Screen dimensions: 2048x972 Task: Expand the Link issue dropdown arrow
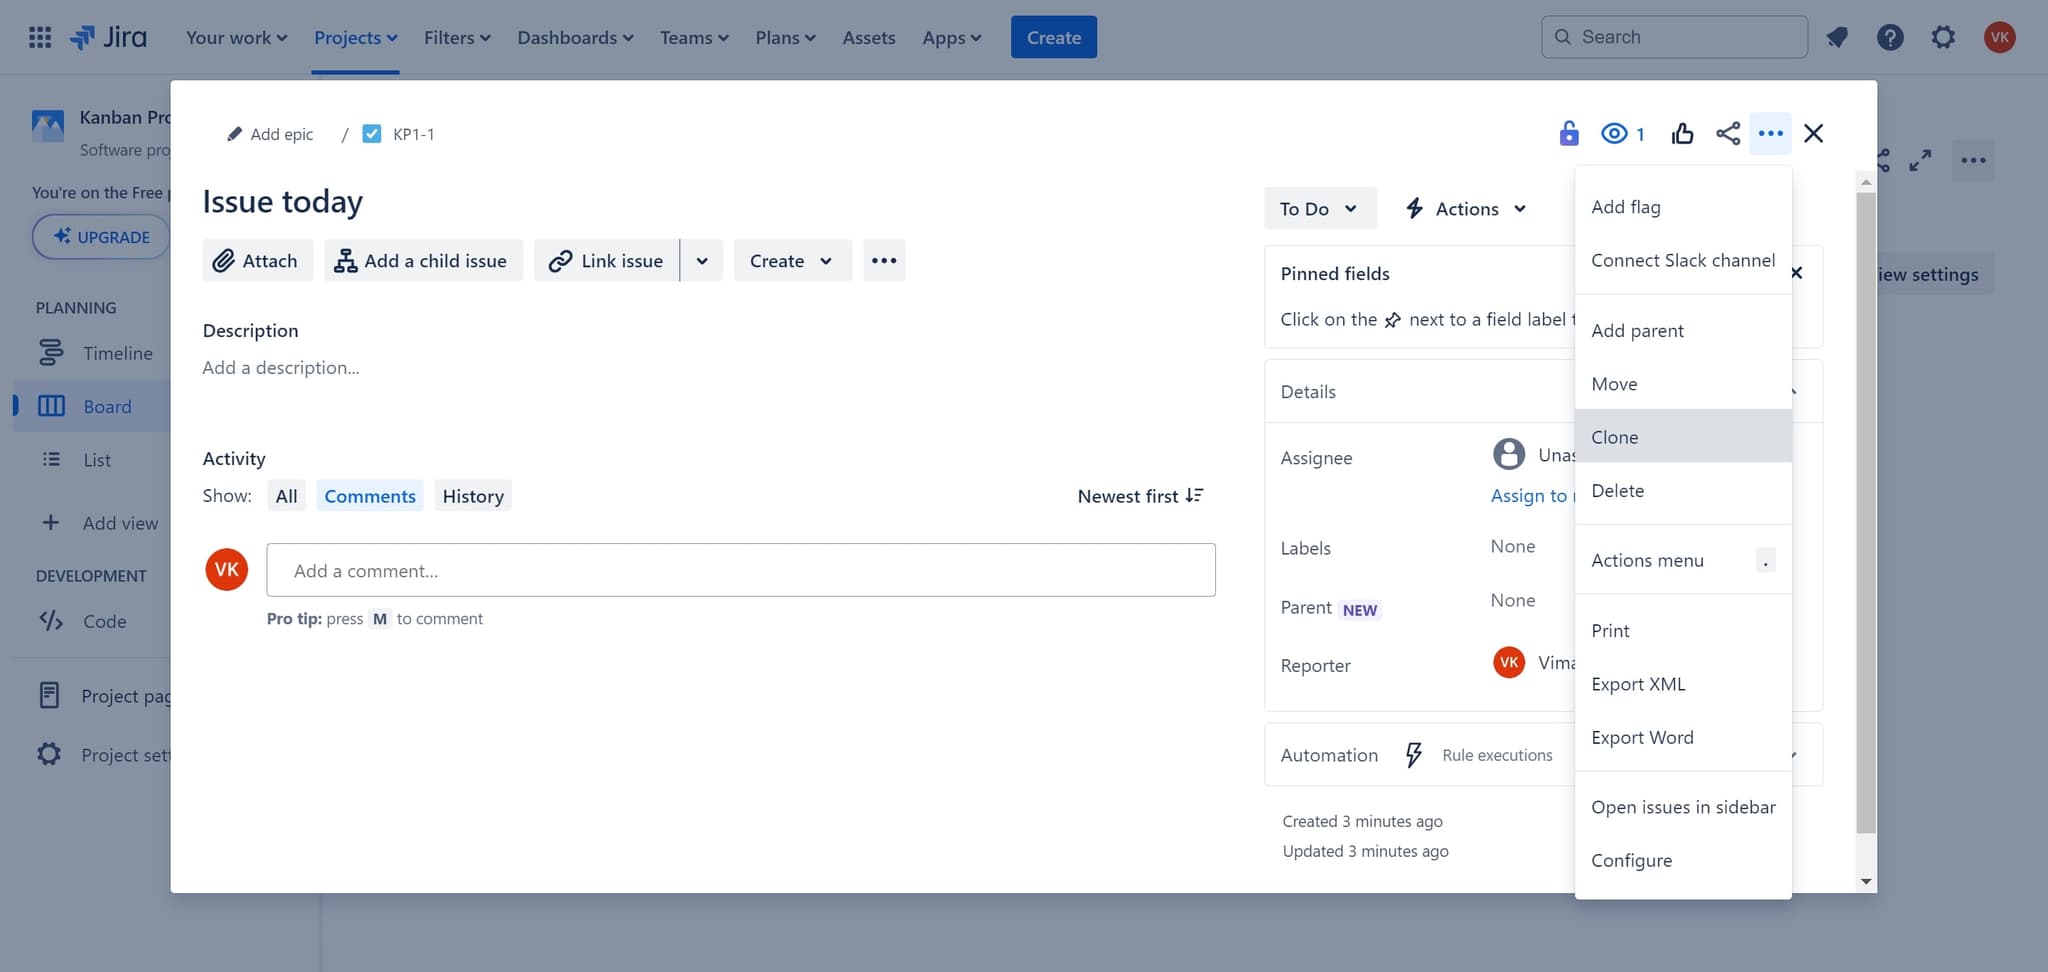coord(702,260)
